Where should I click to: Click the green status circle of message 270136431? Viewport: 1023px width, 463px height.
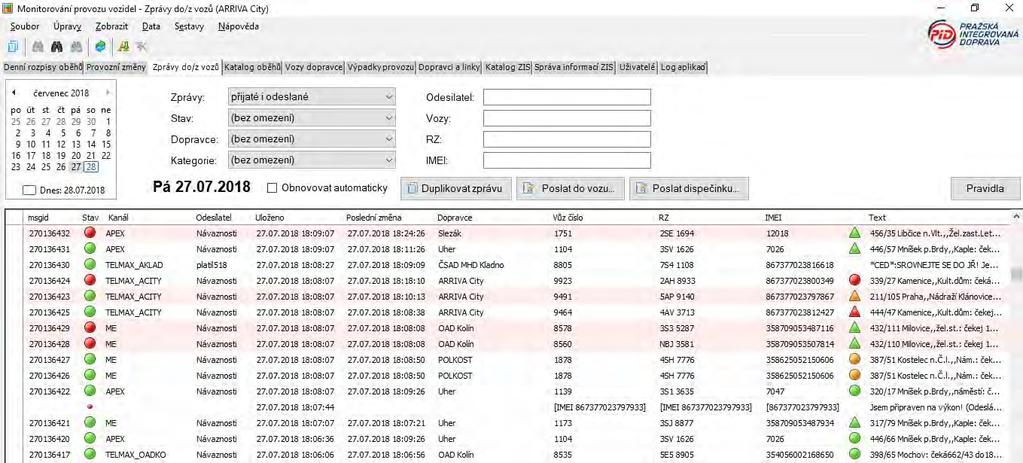point(90,248)
